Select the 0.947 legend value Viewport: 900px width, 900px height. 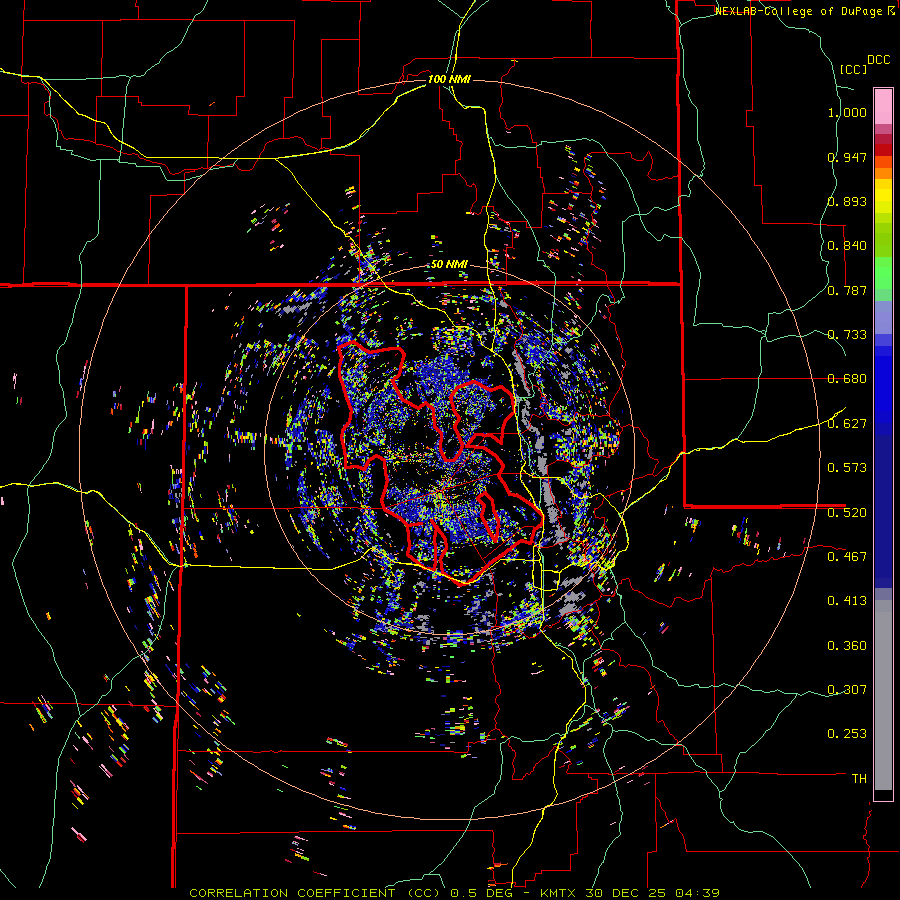[847, 157]
